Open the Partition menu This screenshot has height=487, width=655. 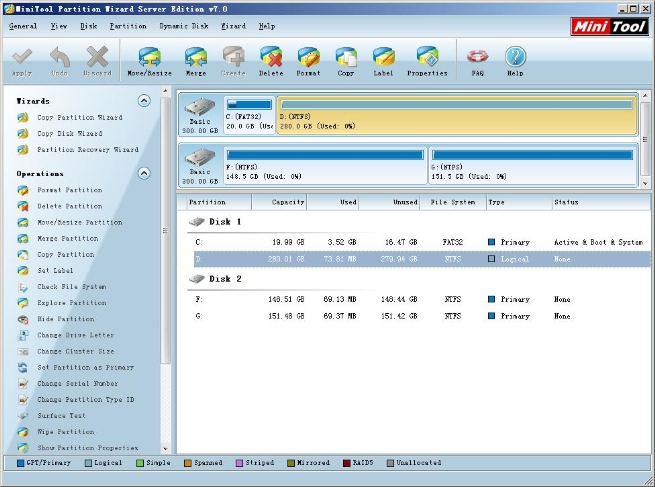128,26
